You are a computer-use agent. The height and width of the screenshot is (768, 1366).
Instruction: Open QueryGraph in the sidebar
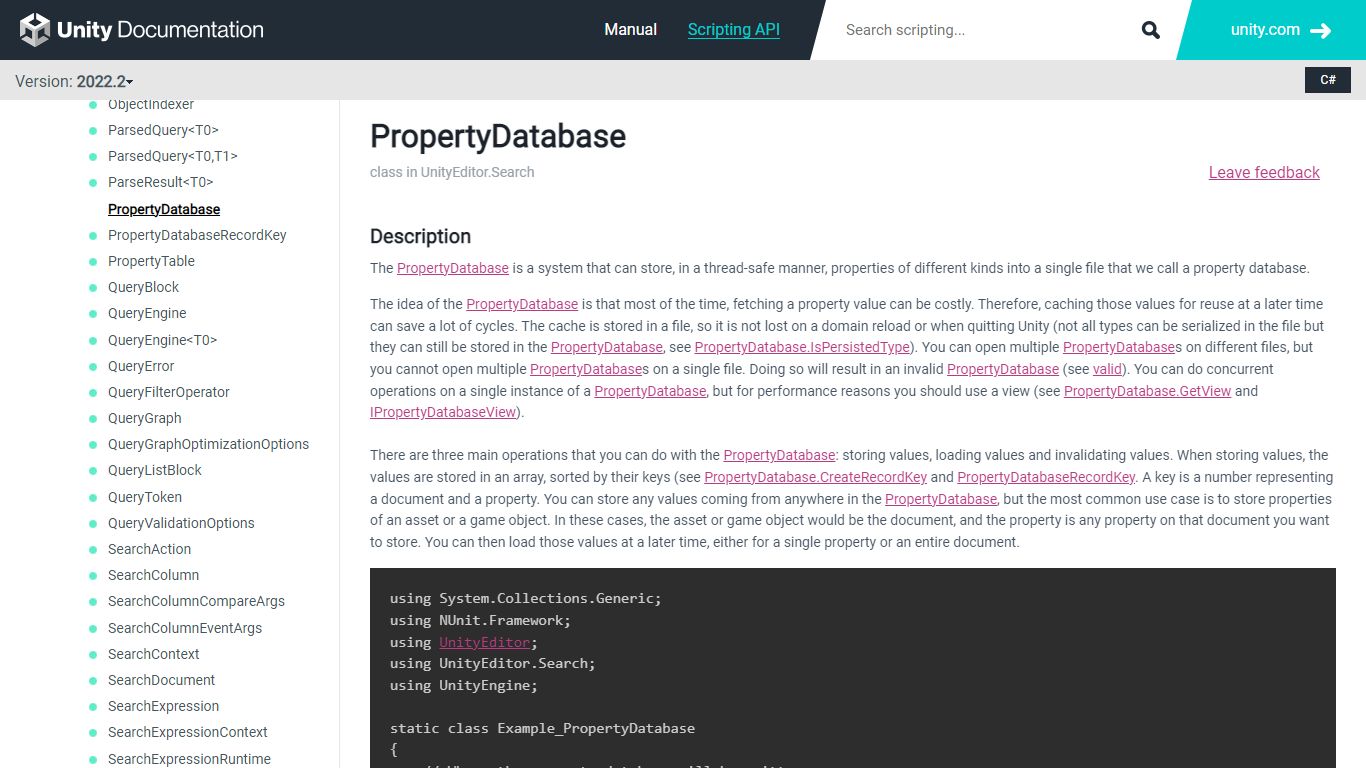tap(145, 418)
